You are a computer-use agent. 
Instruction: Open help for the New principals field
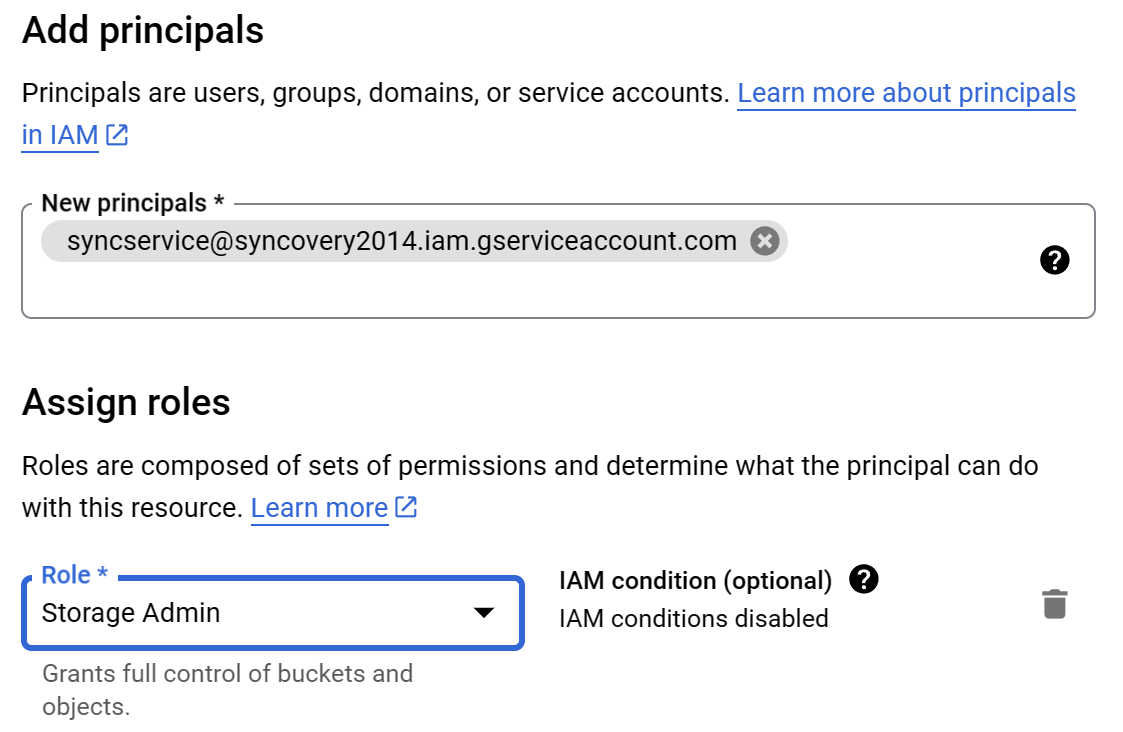pyautogui.click(x=1055, y=259)
